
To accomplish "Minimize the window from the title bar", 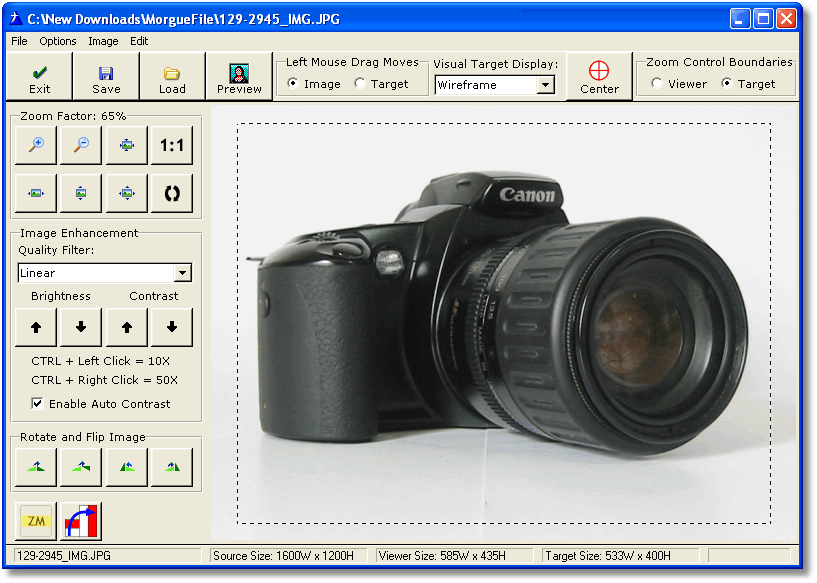I will pyautogui.click(x=740, y=19).
